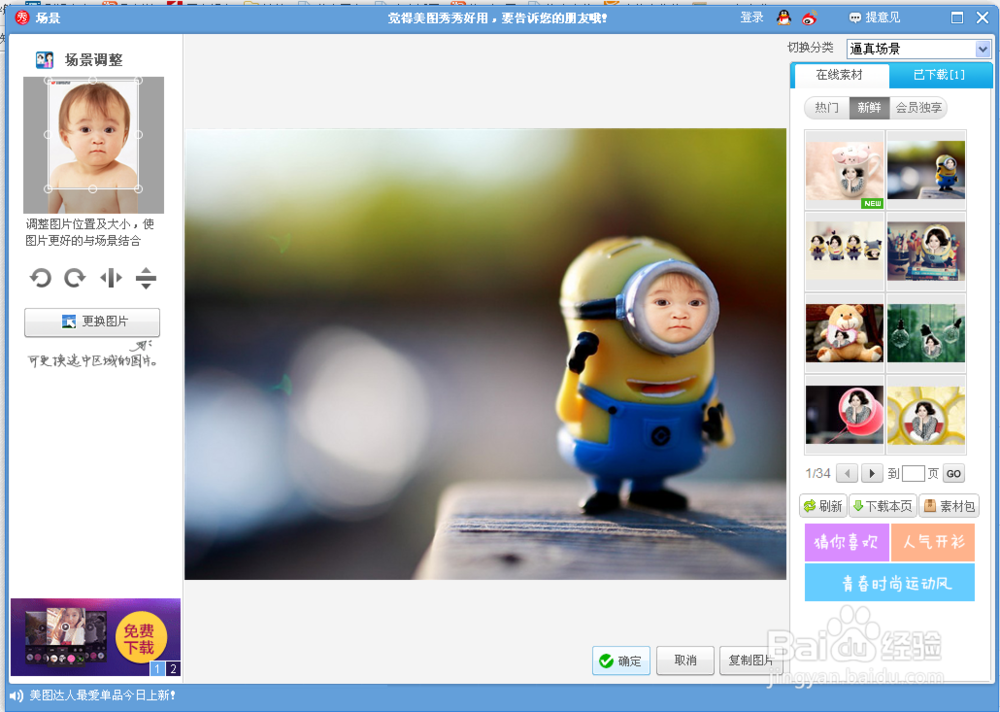
Task: Click the 下载本页 button
Action: click(883, 506)
